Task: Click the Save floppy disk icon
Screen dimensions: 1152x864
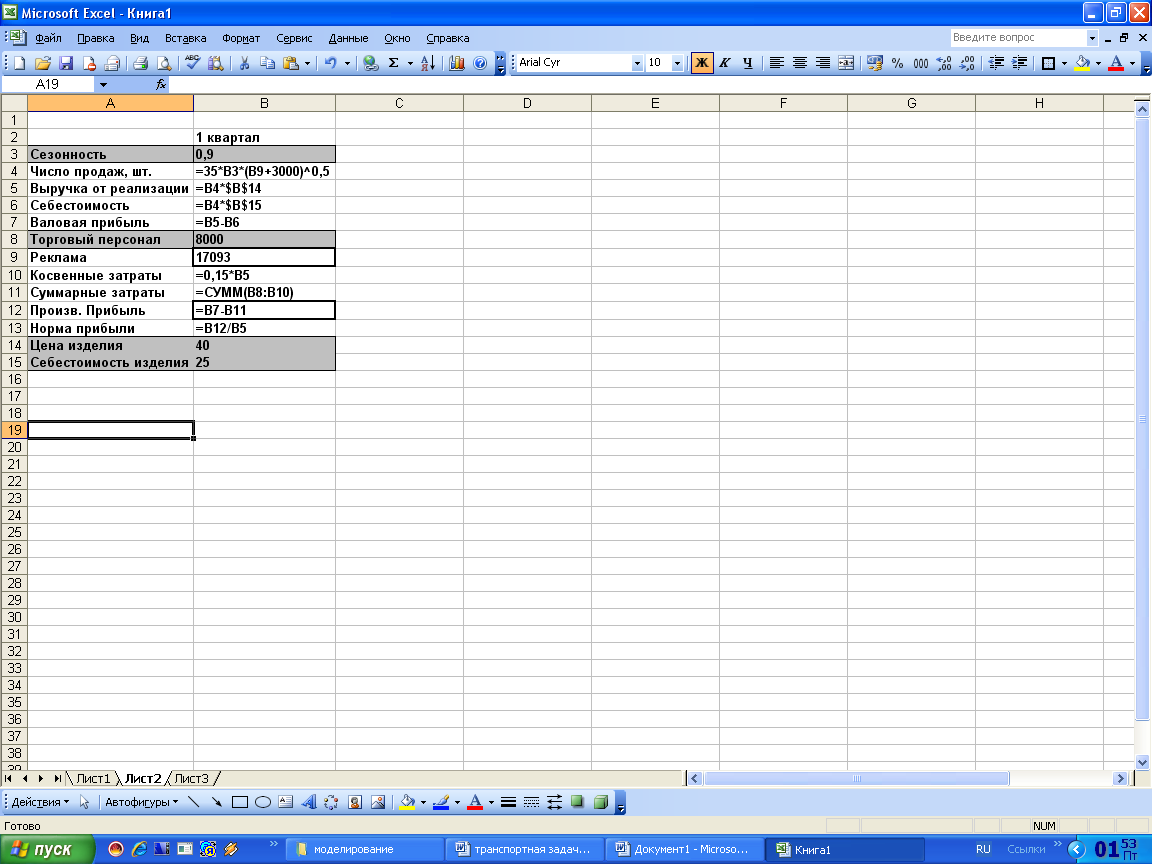Action: point(66,63)
